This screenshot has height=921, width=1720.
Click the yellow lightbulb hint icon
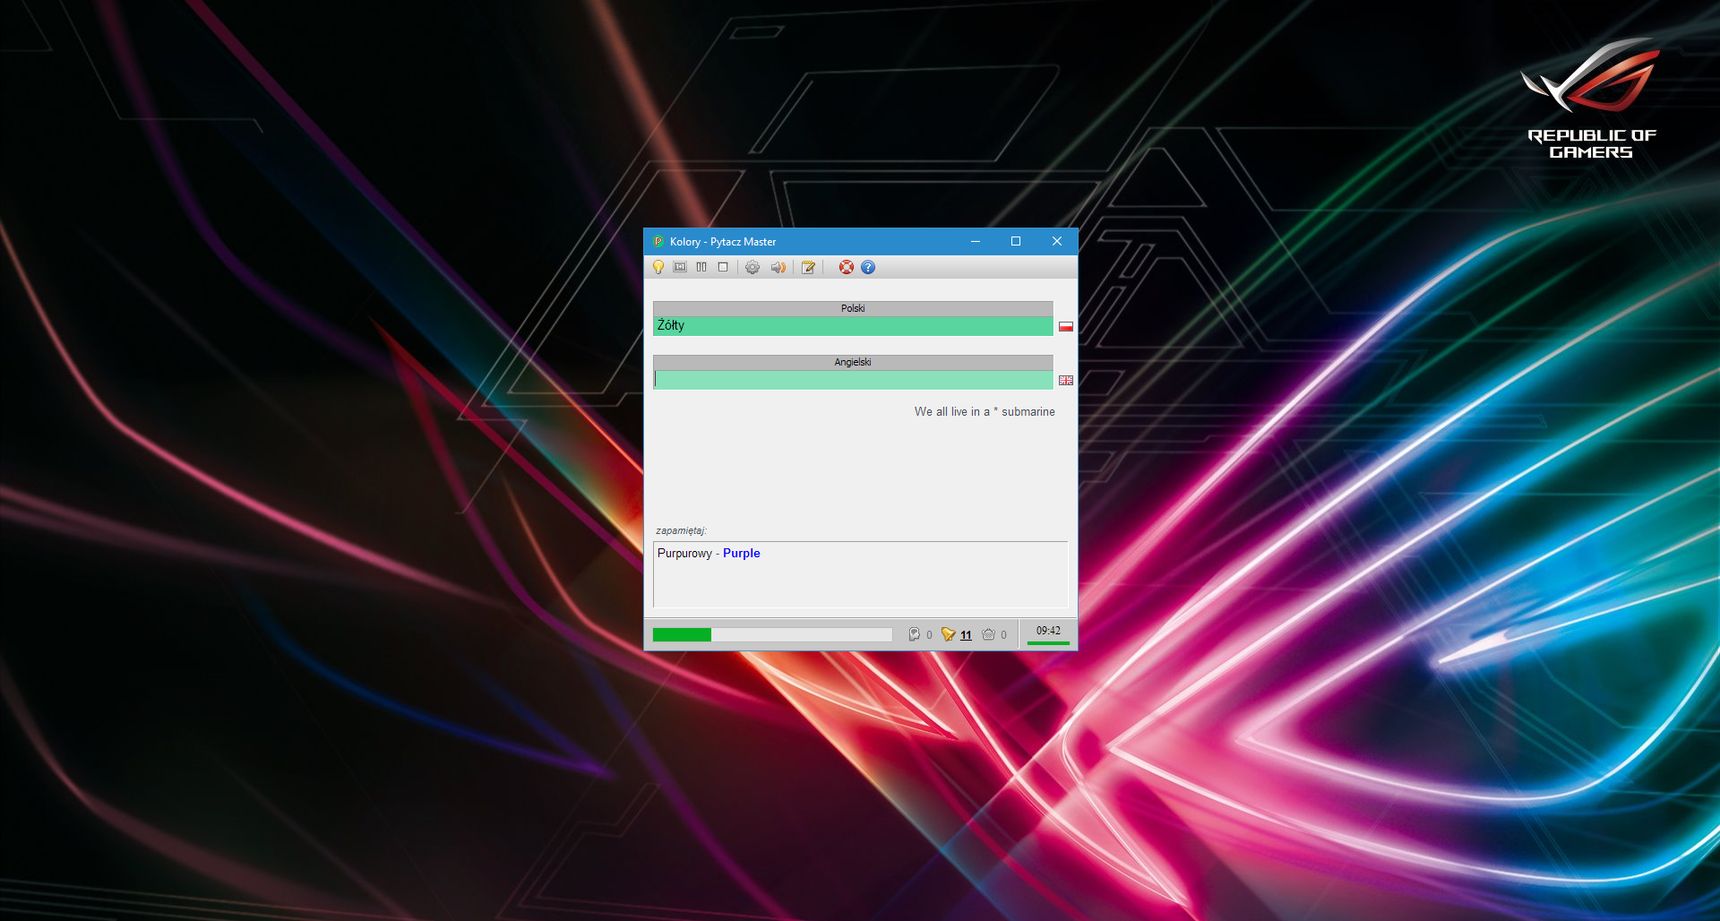(x=658, y=267)
